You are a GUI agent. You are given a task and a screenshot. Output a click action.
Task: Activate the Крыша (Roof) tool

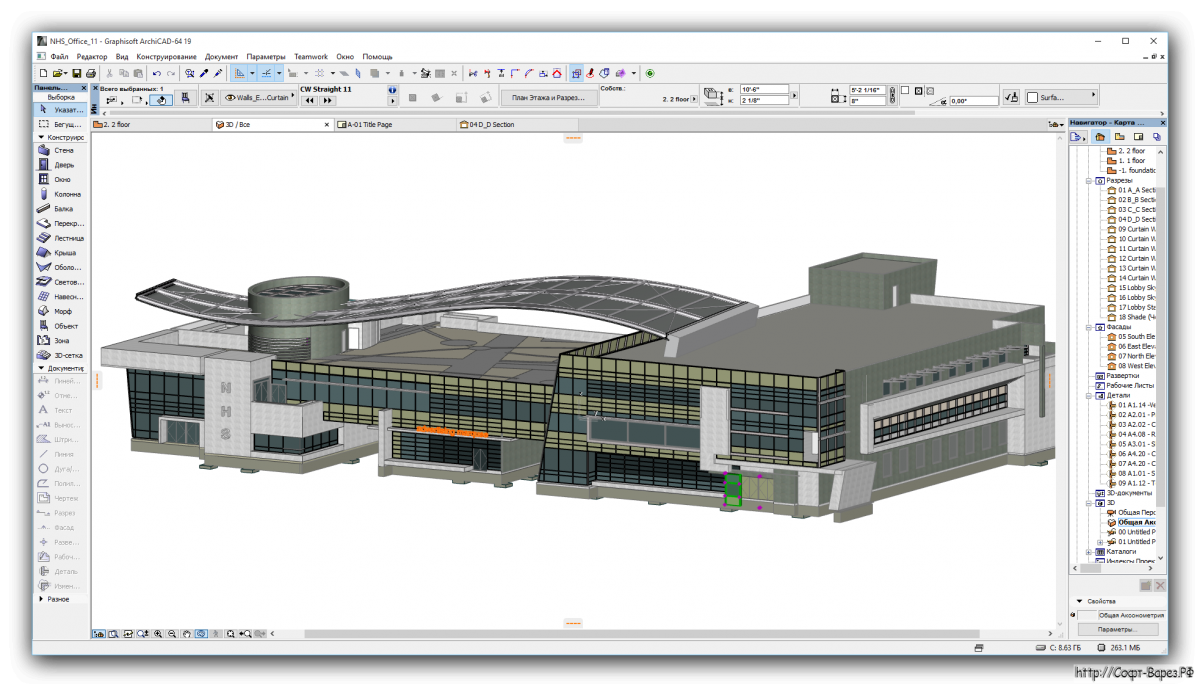point(62,253)
